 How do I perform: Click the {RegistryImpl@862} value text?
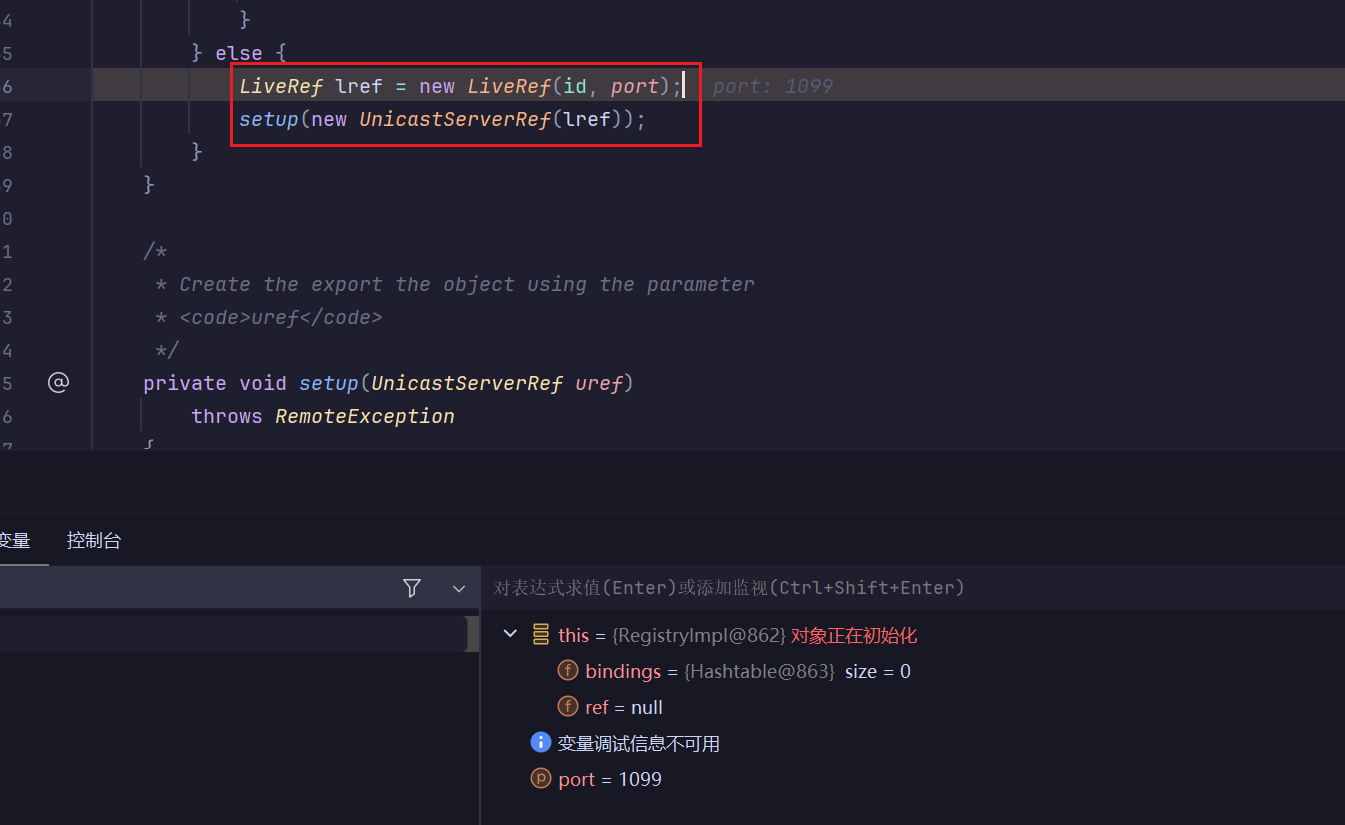click(699, 635)
